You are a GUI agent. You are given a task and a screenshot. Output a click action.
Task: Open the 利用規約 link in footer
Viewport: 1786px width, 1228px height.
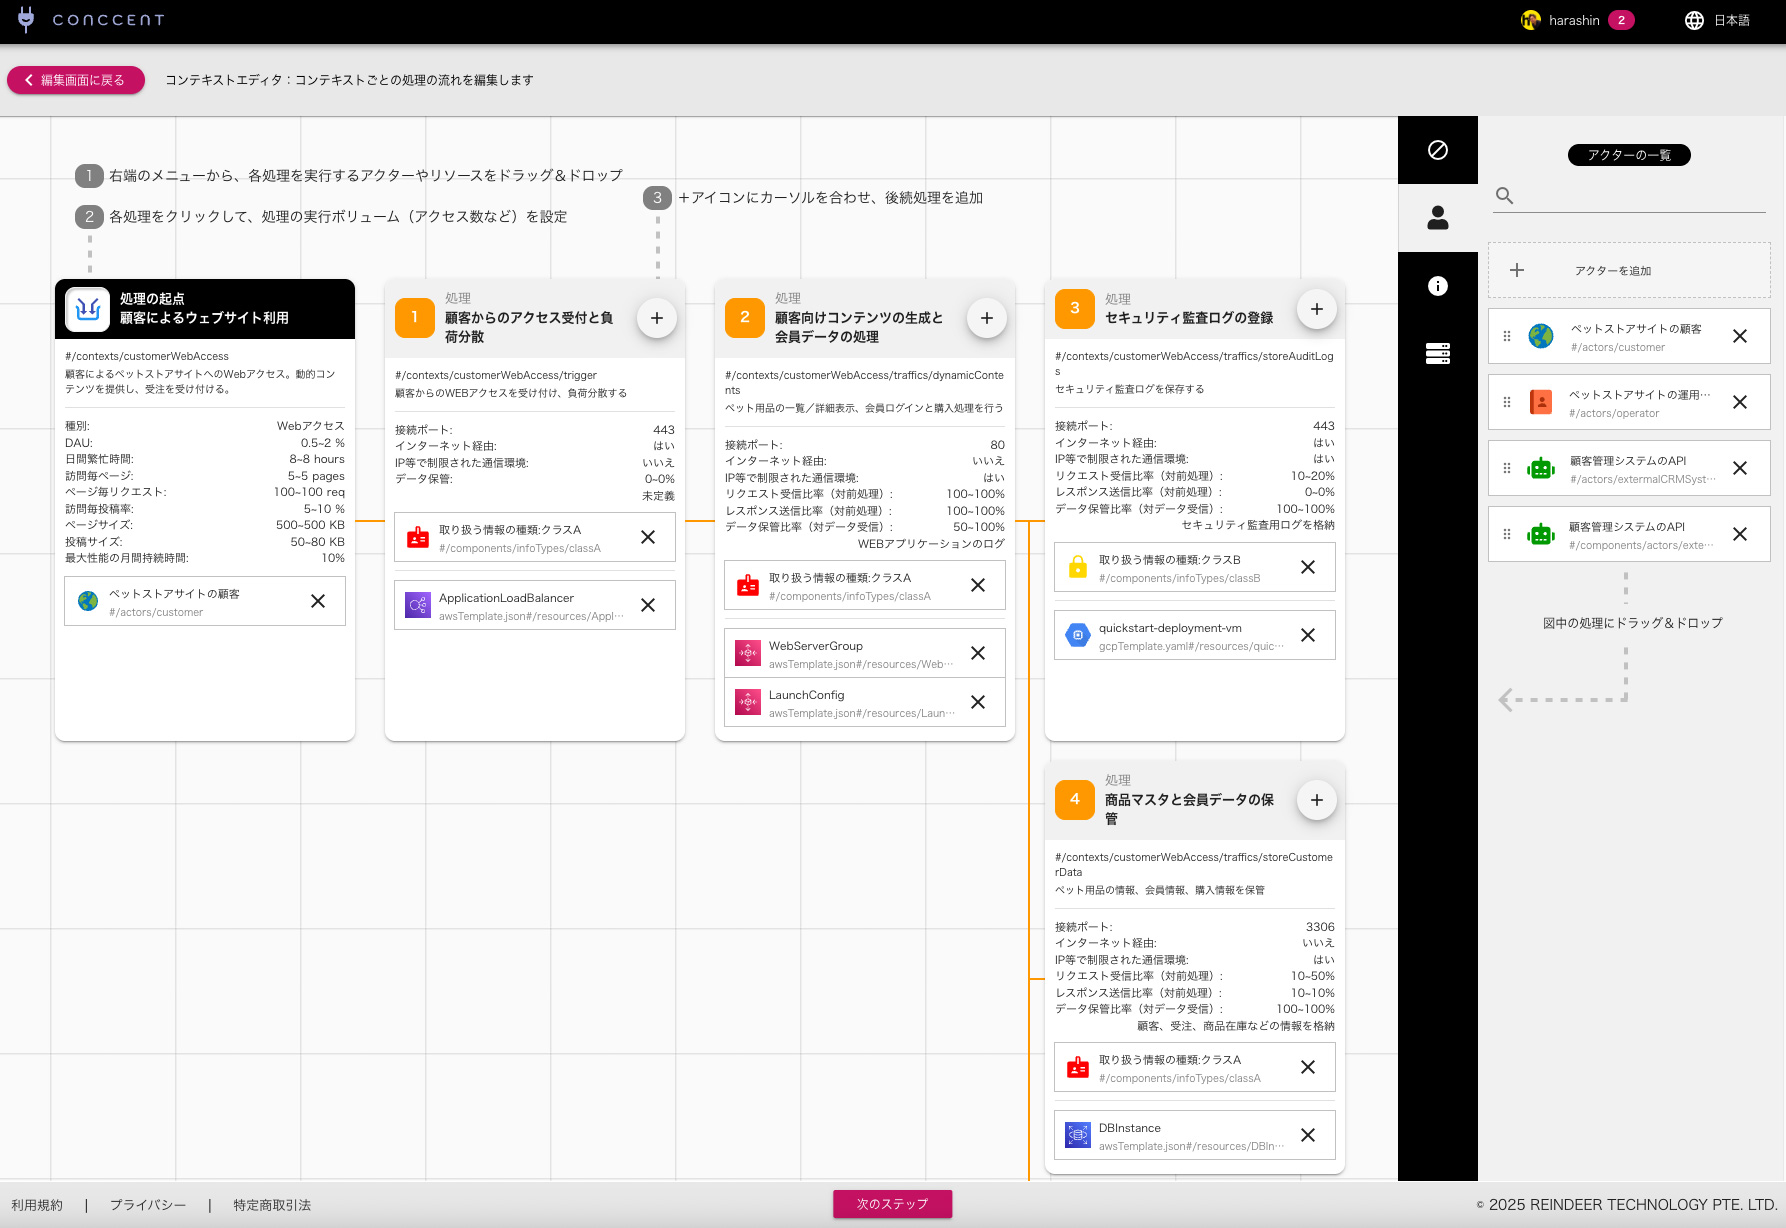pyautogui.click(x=37, y=1205)
